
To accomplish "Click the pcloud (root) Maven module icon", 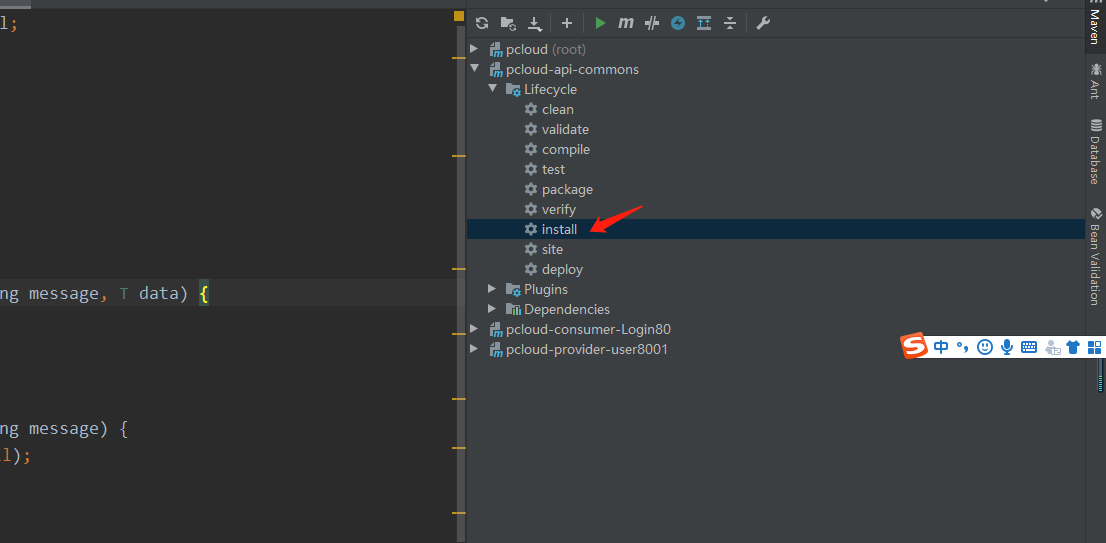I will tap(495, 49).
